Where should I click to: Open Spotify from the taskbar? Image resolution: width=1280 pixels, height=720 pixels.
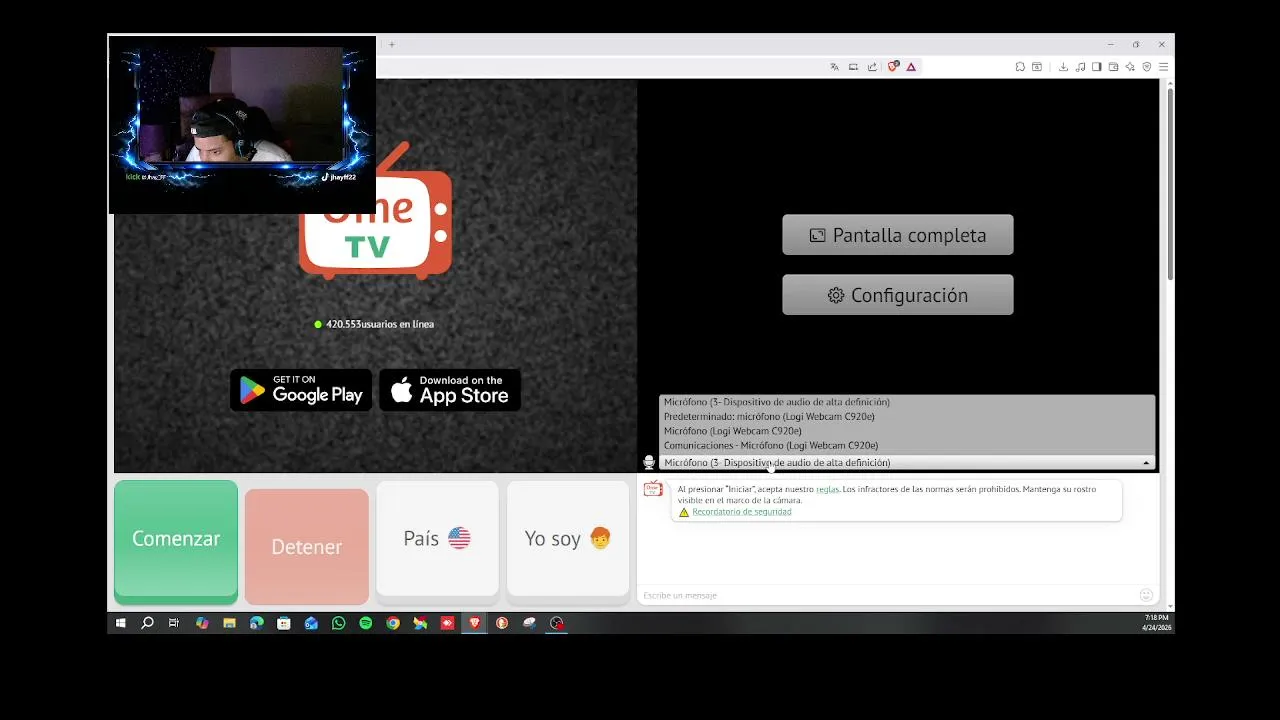366,623
